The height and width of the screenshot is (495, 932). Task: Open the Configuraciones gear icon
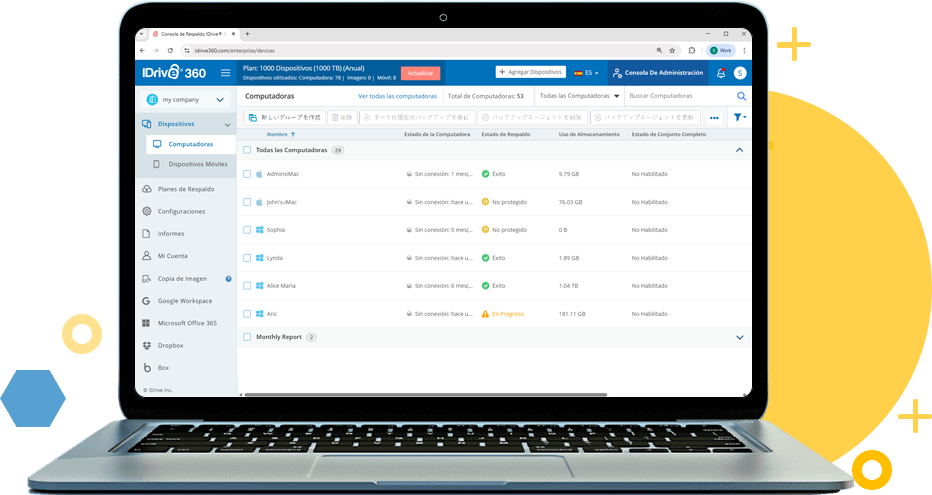coord(147,211)
